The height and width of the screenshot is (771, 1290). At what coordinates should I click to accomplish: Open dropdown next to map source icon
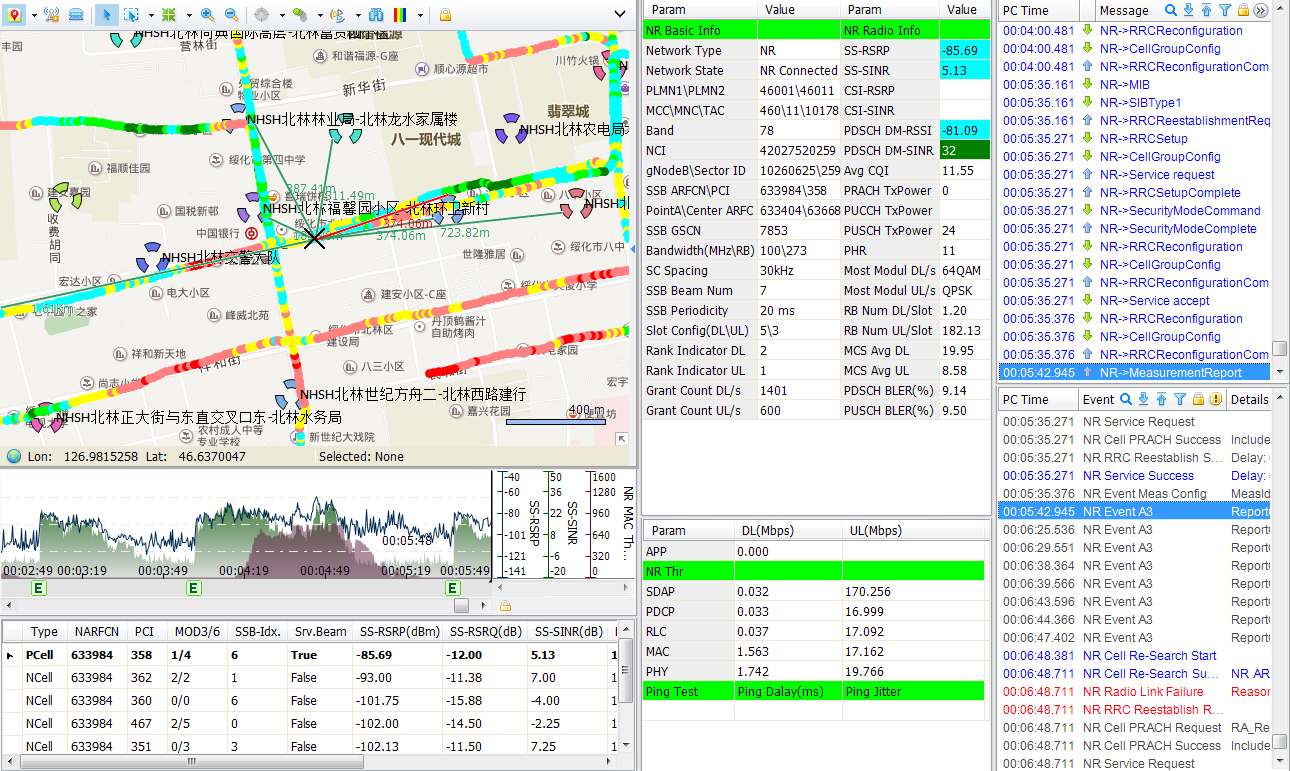[34, 16]
